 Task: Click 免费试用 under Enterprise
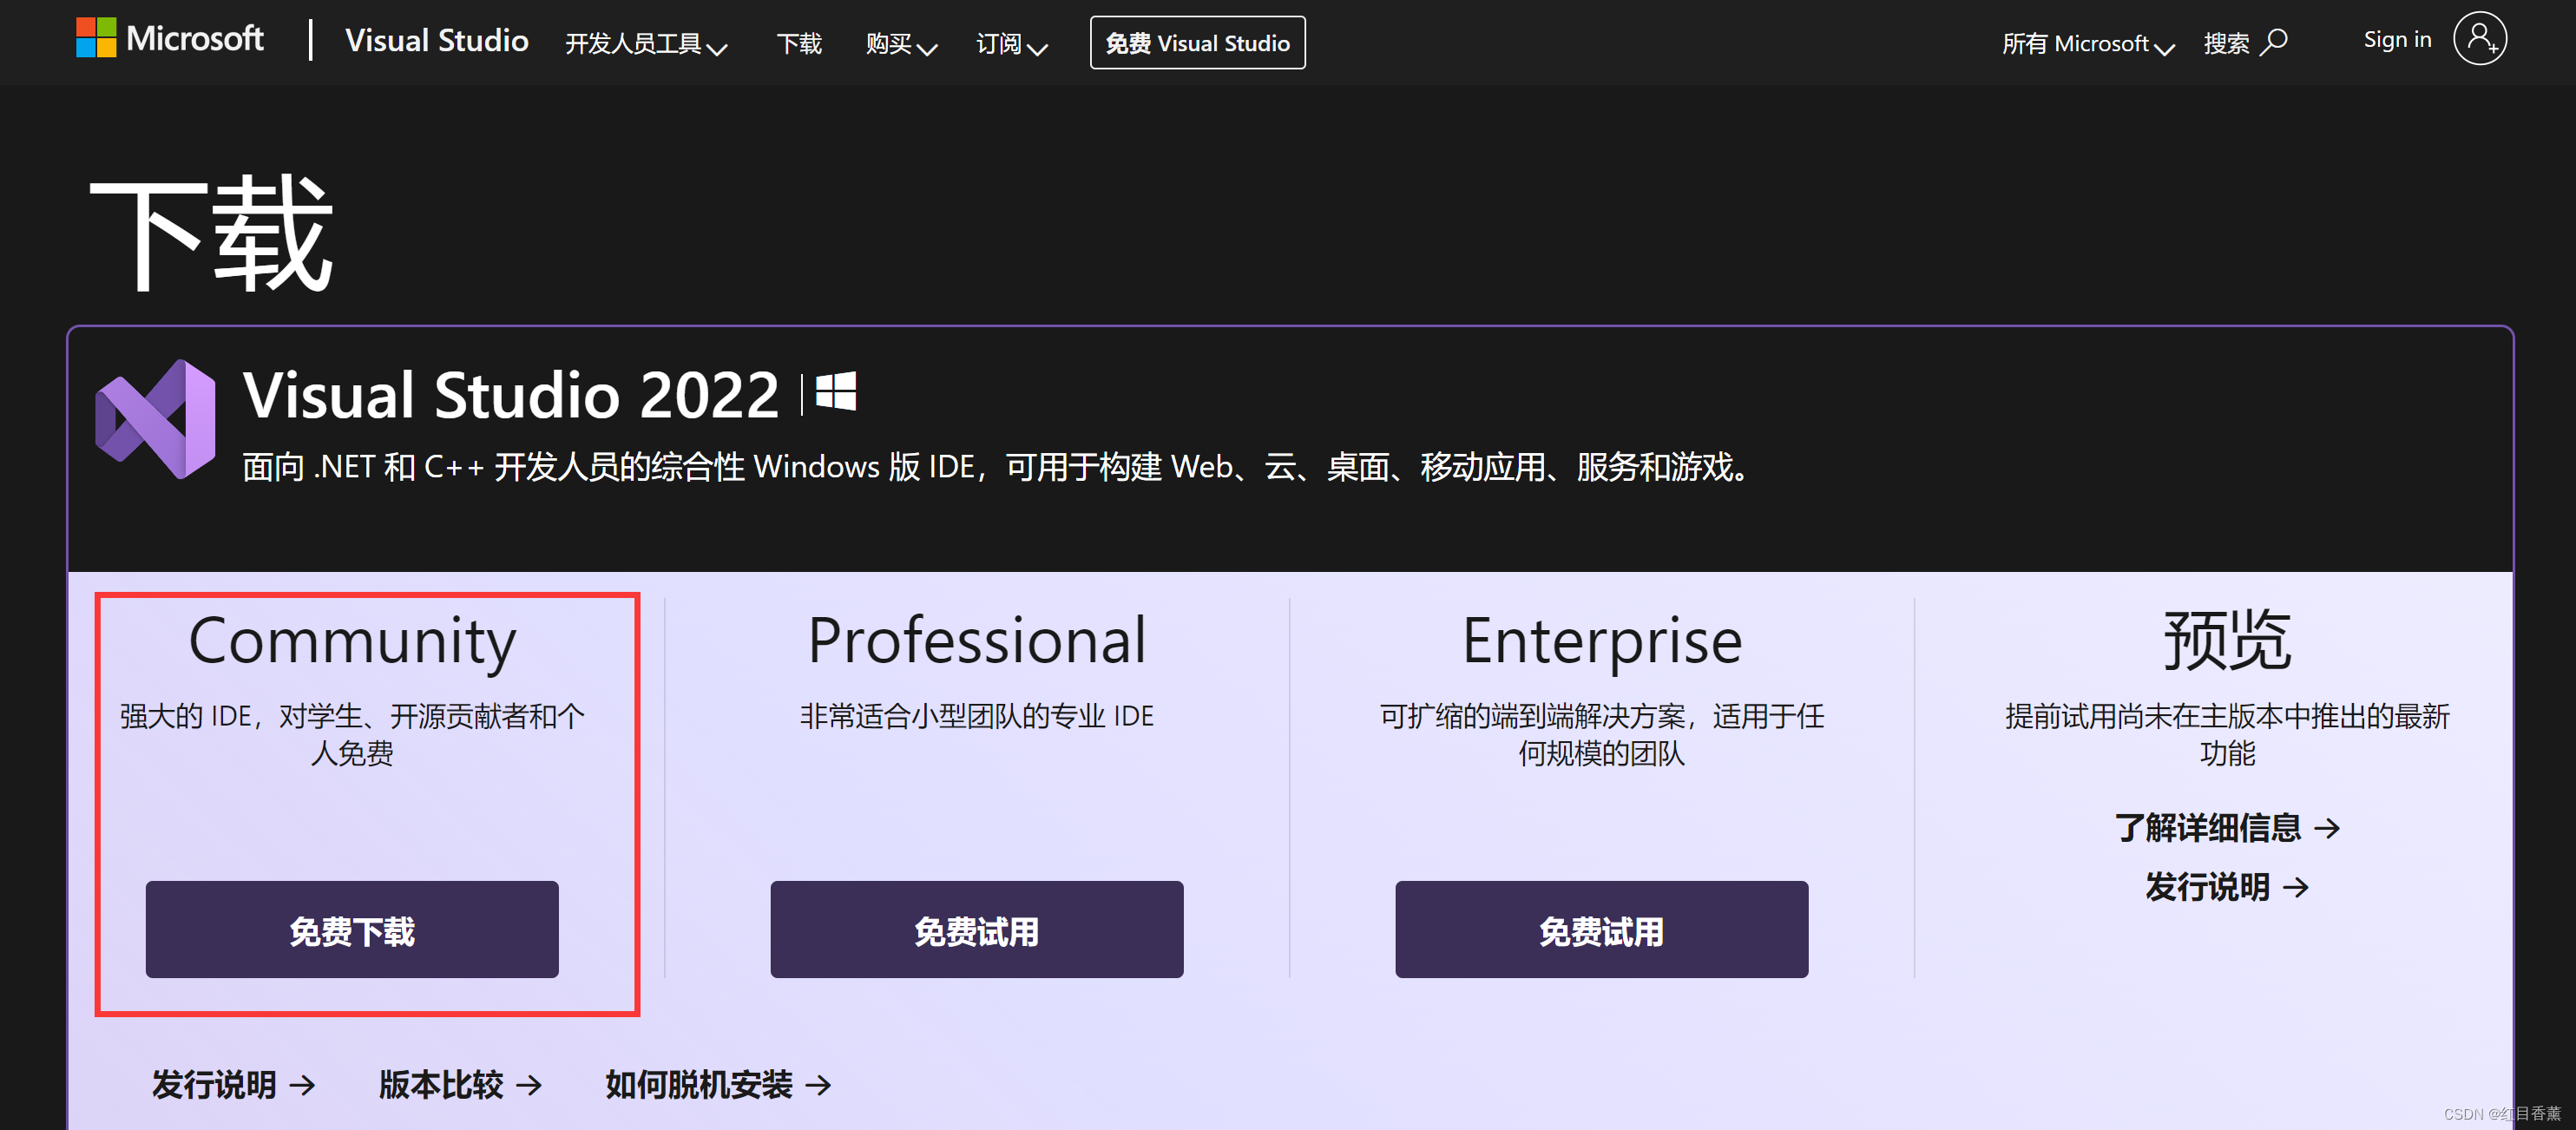[1601, 929]
